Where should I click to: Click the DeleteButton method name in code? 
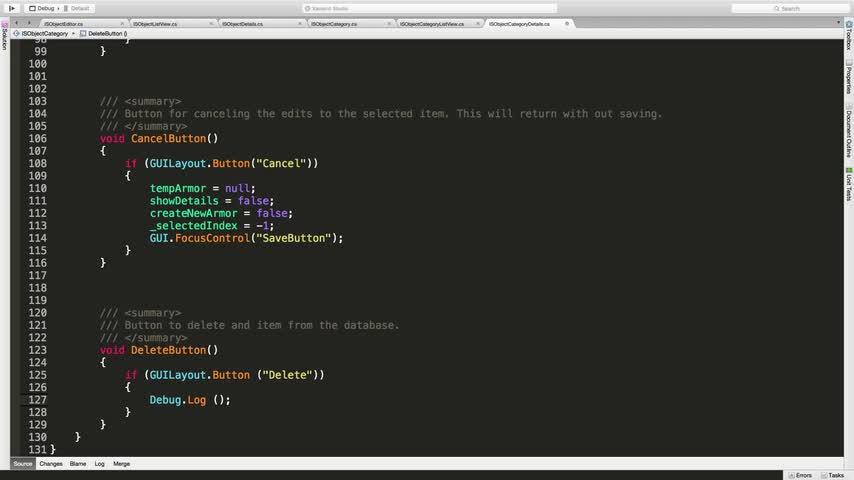tap(168, 350)
